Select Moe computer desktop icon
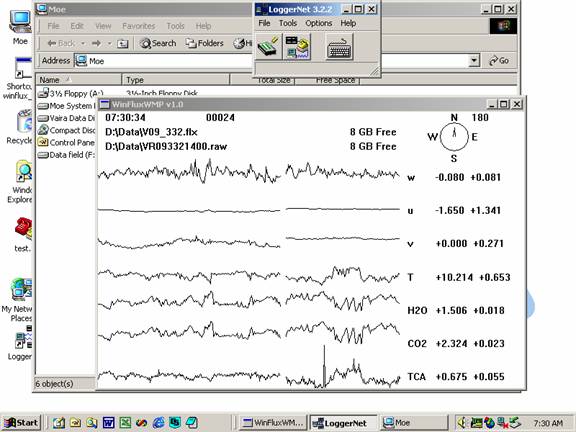 point(20,27)
